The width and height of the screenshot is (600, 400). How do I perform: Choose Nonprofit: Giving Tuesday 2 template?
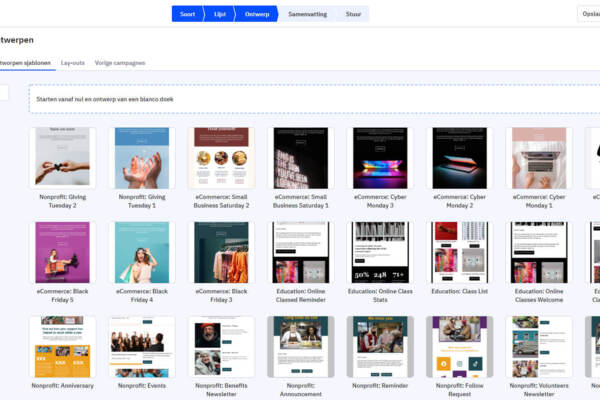tap(62, 158)
